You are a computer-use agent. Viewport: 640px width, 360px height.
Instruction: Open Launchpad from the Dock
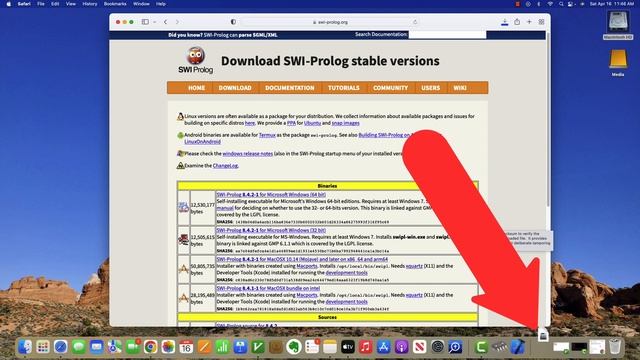click(43, 347)
